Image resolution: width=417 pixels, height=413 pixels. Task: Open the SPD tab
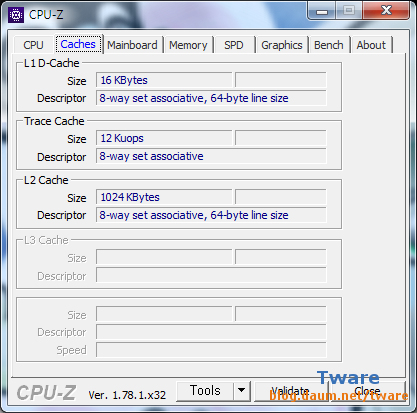point(234,45)
